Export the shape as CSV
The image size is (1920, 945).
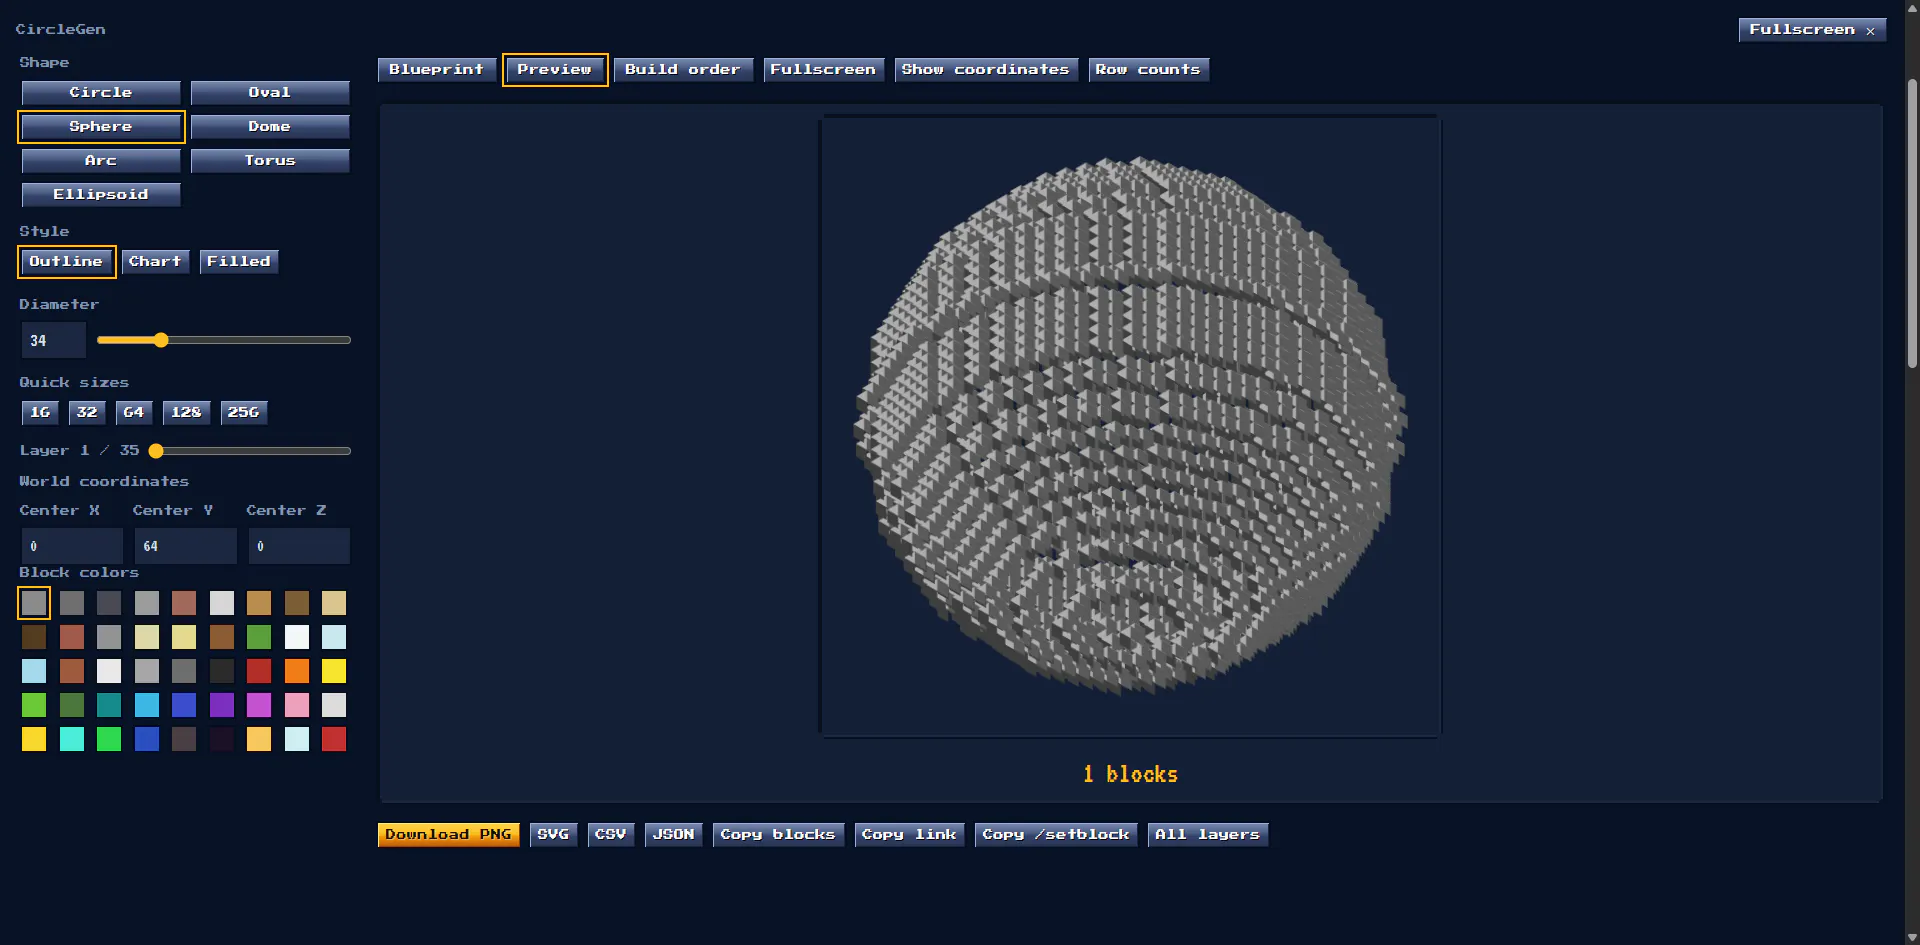tap(611, 834)
